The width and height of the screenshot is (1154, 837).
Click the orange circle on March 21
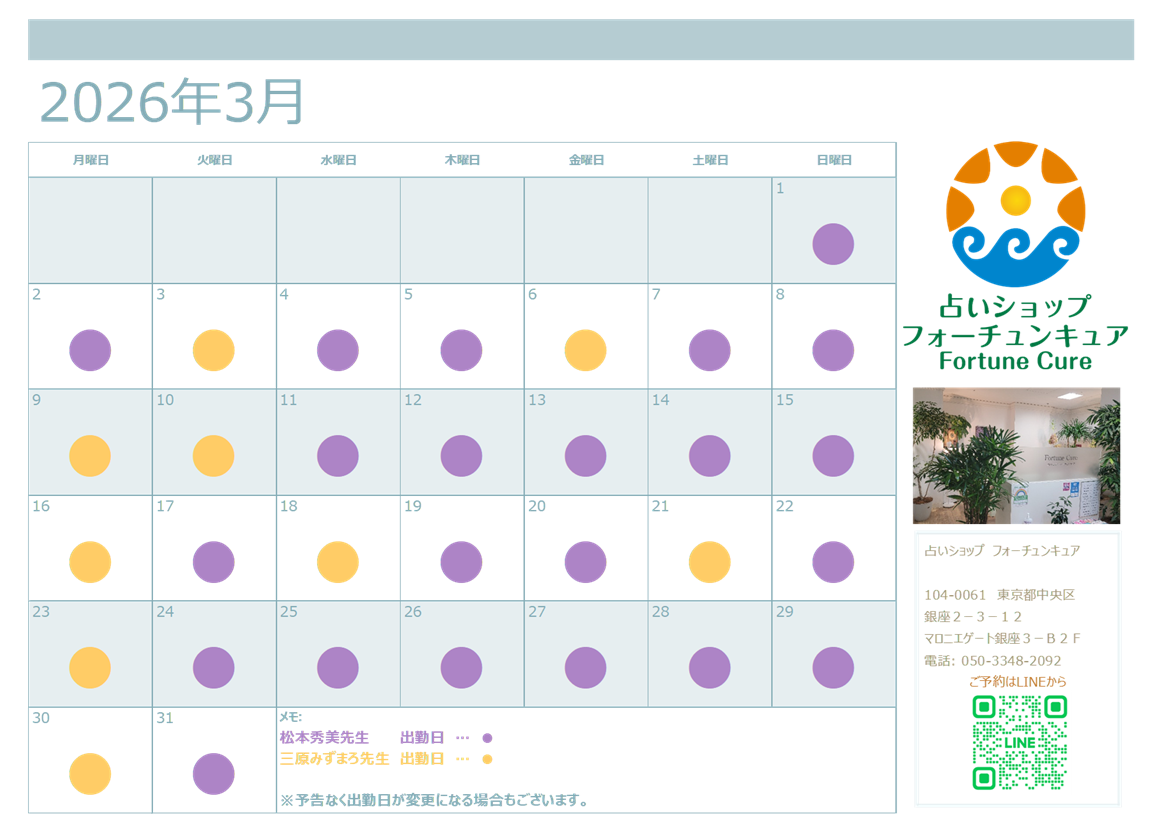pyautogui.click(x=709, y=562)
